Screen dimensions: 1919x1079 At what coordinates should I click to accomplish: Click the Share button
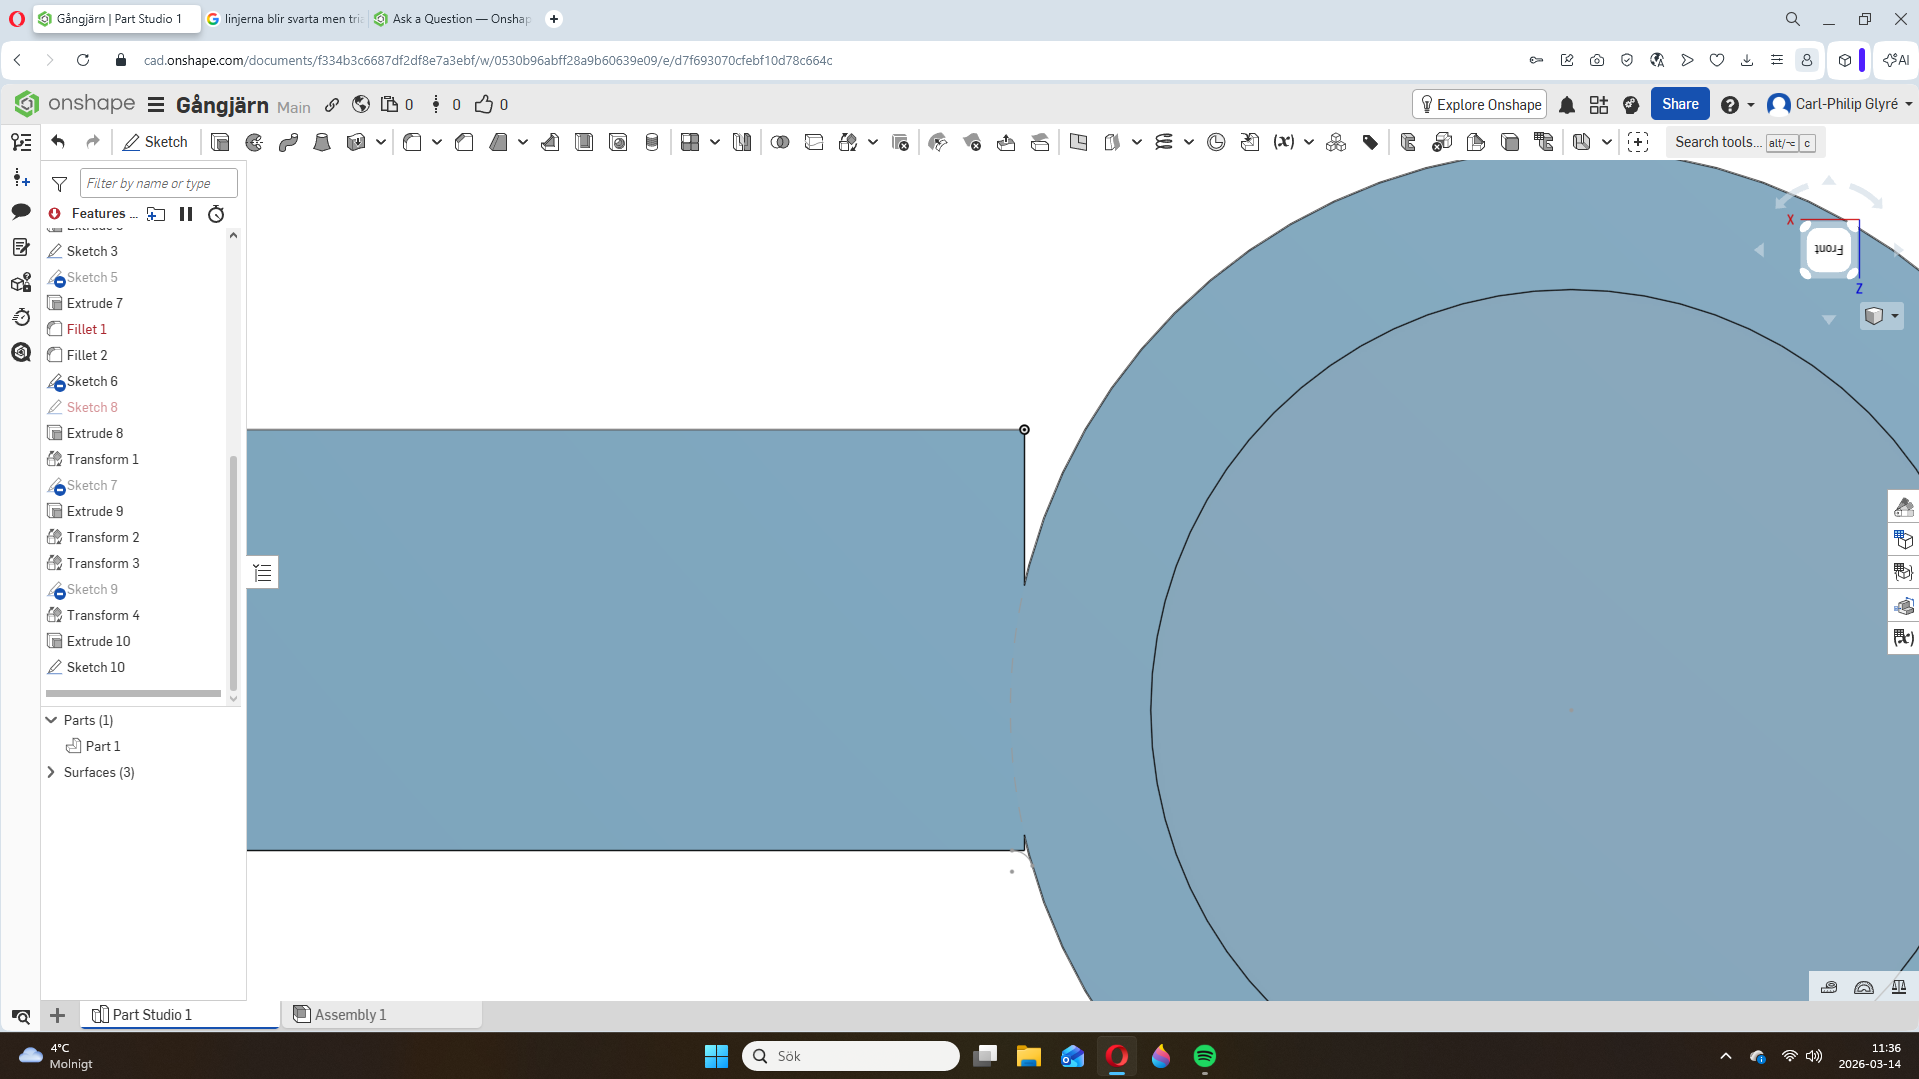point(1680,104)
